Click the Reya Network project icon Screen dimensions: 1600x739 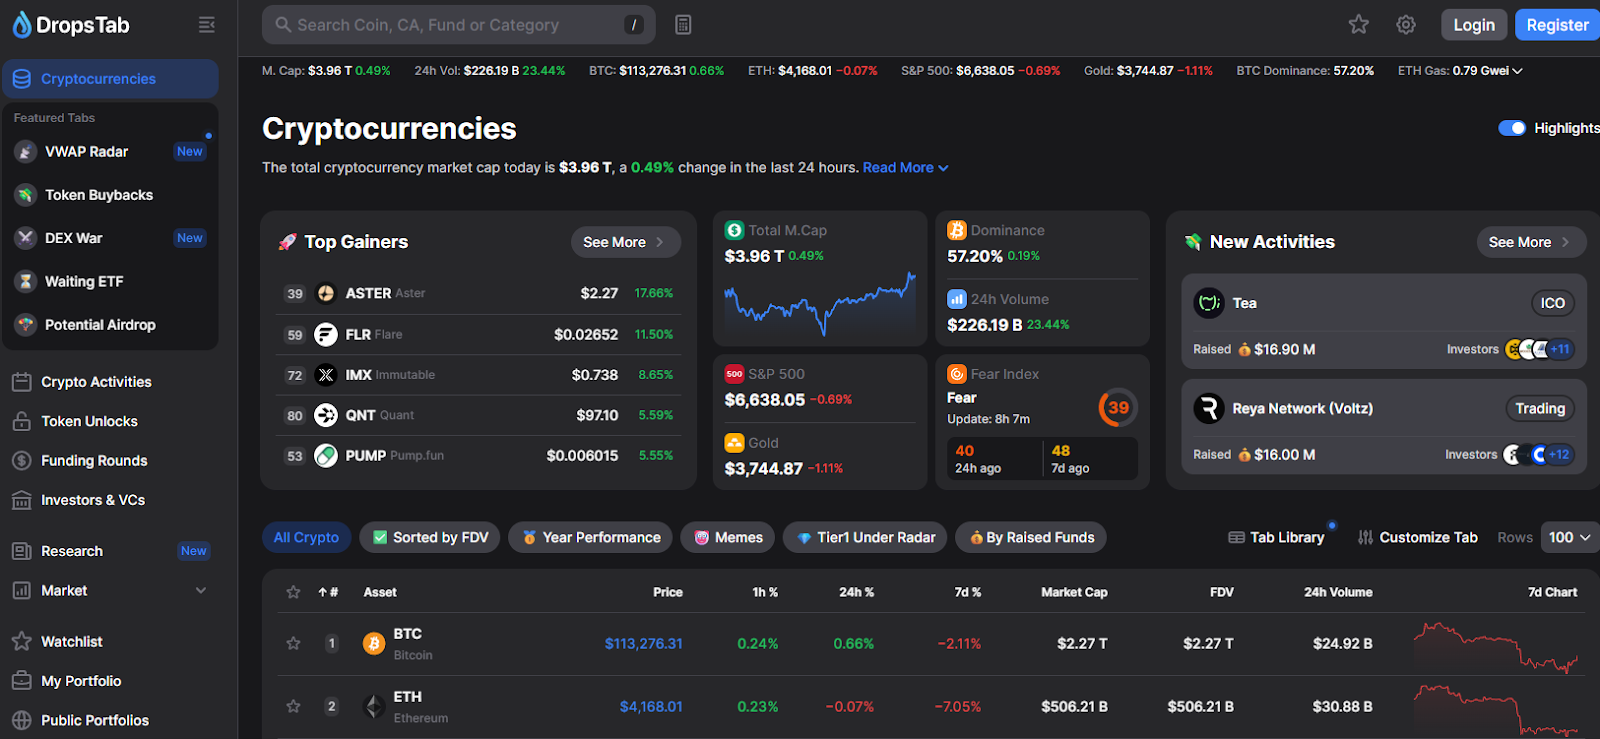pyautogui.click(x=1209, y=408)
